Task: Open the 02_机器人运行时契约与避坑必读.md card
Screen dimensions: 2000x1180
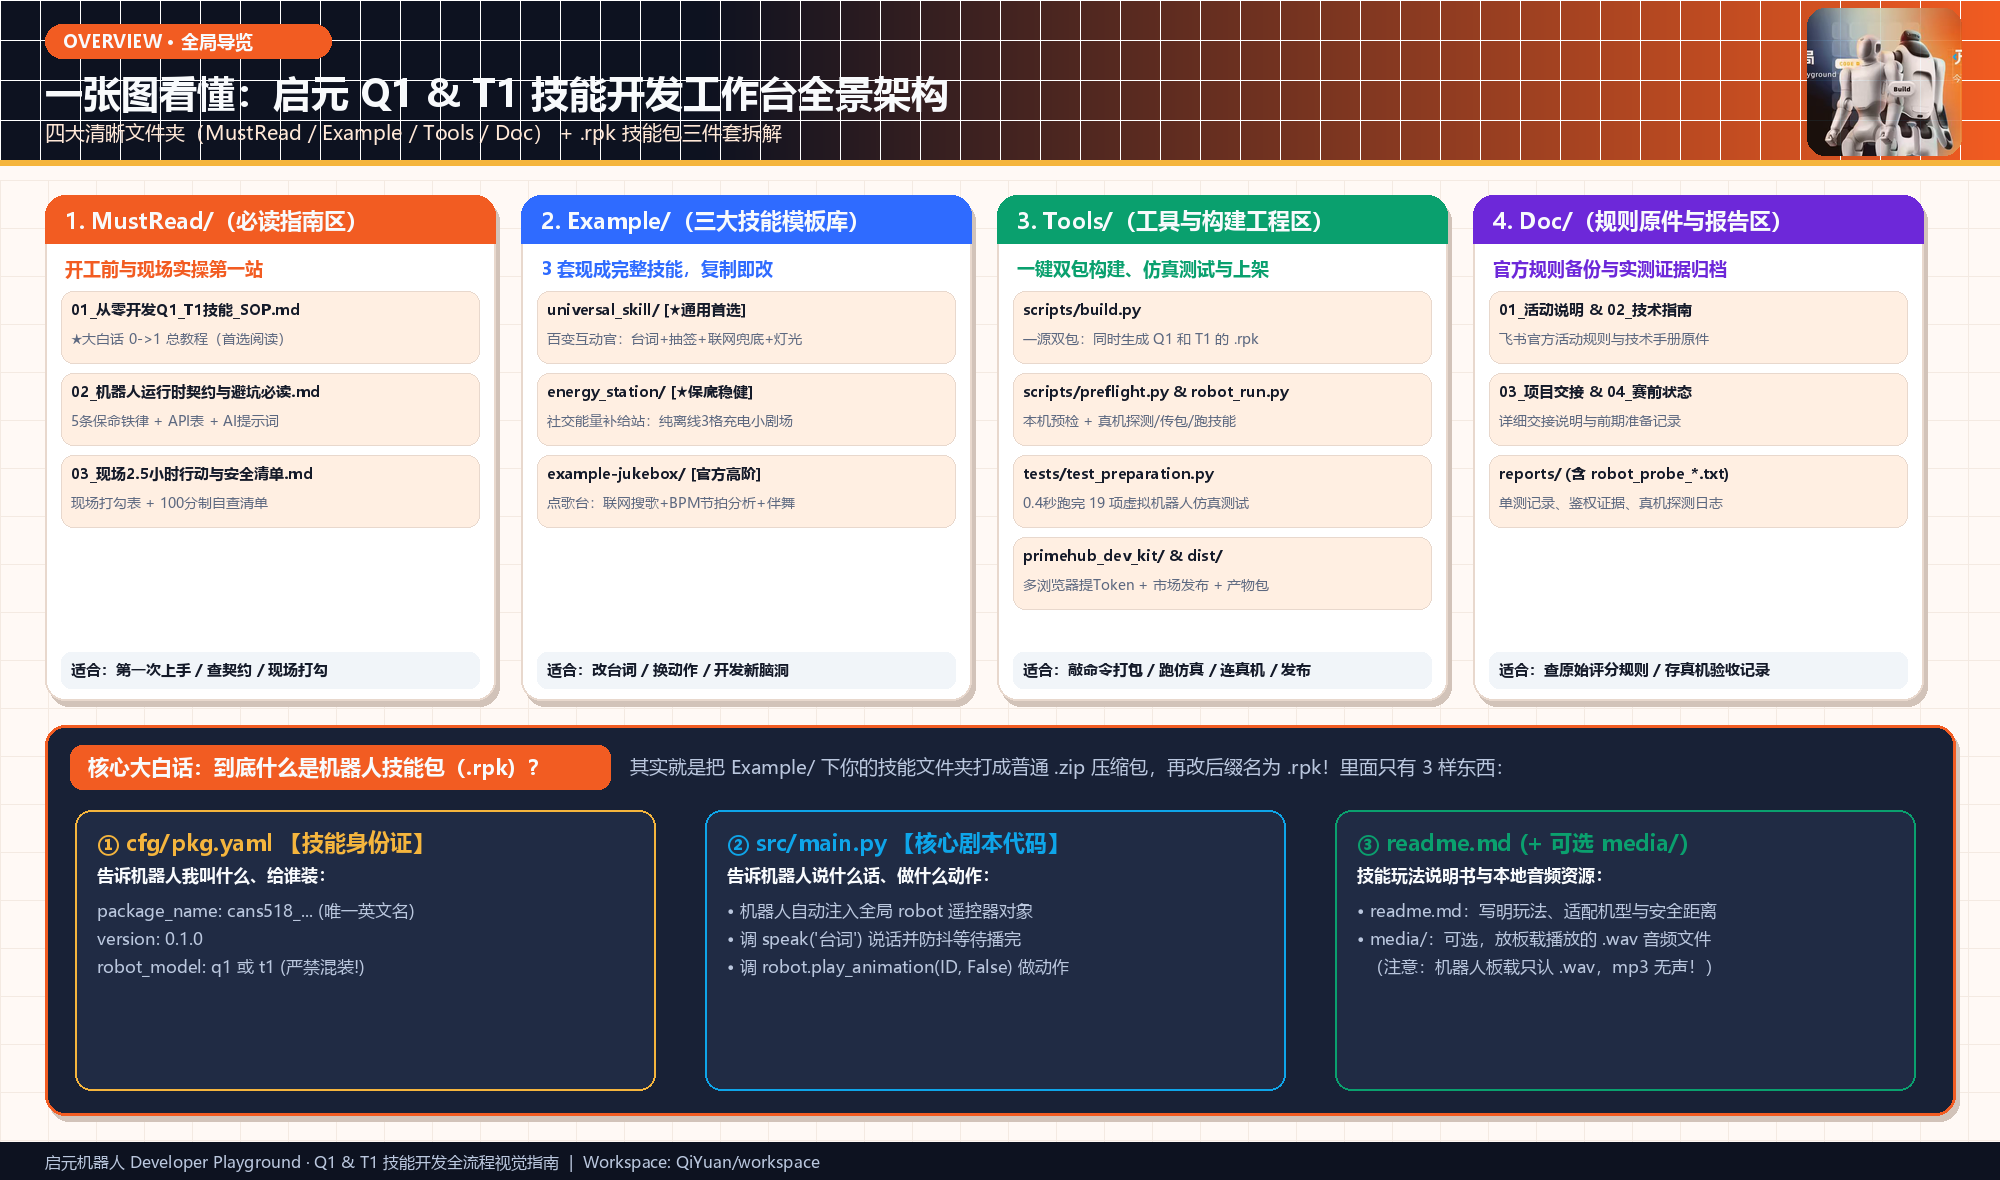Action: (270, 409)
